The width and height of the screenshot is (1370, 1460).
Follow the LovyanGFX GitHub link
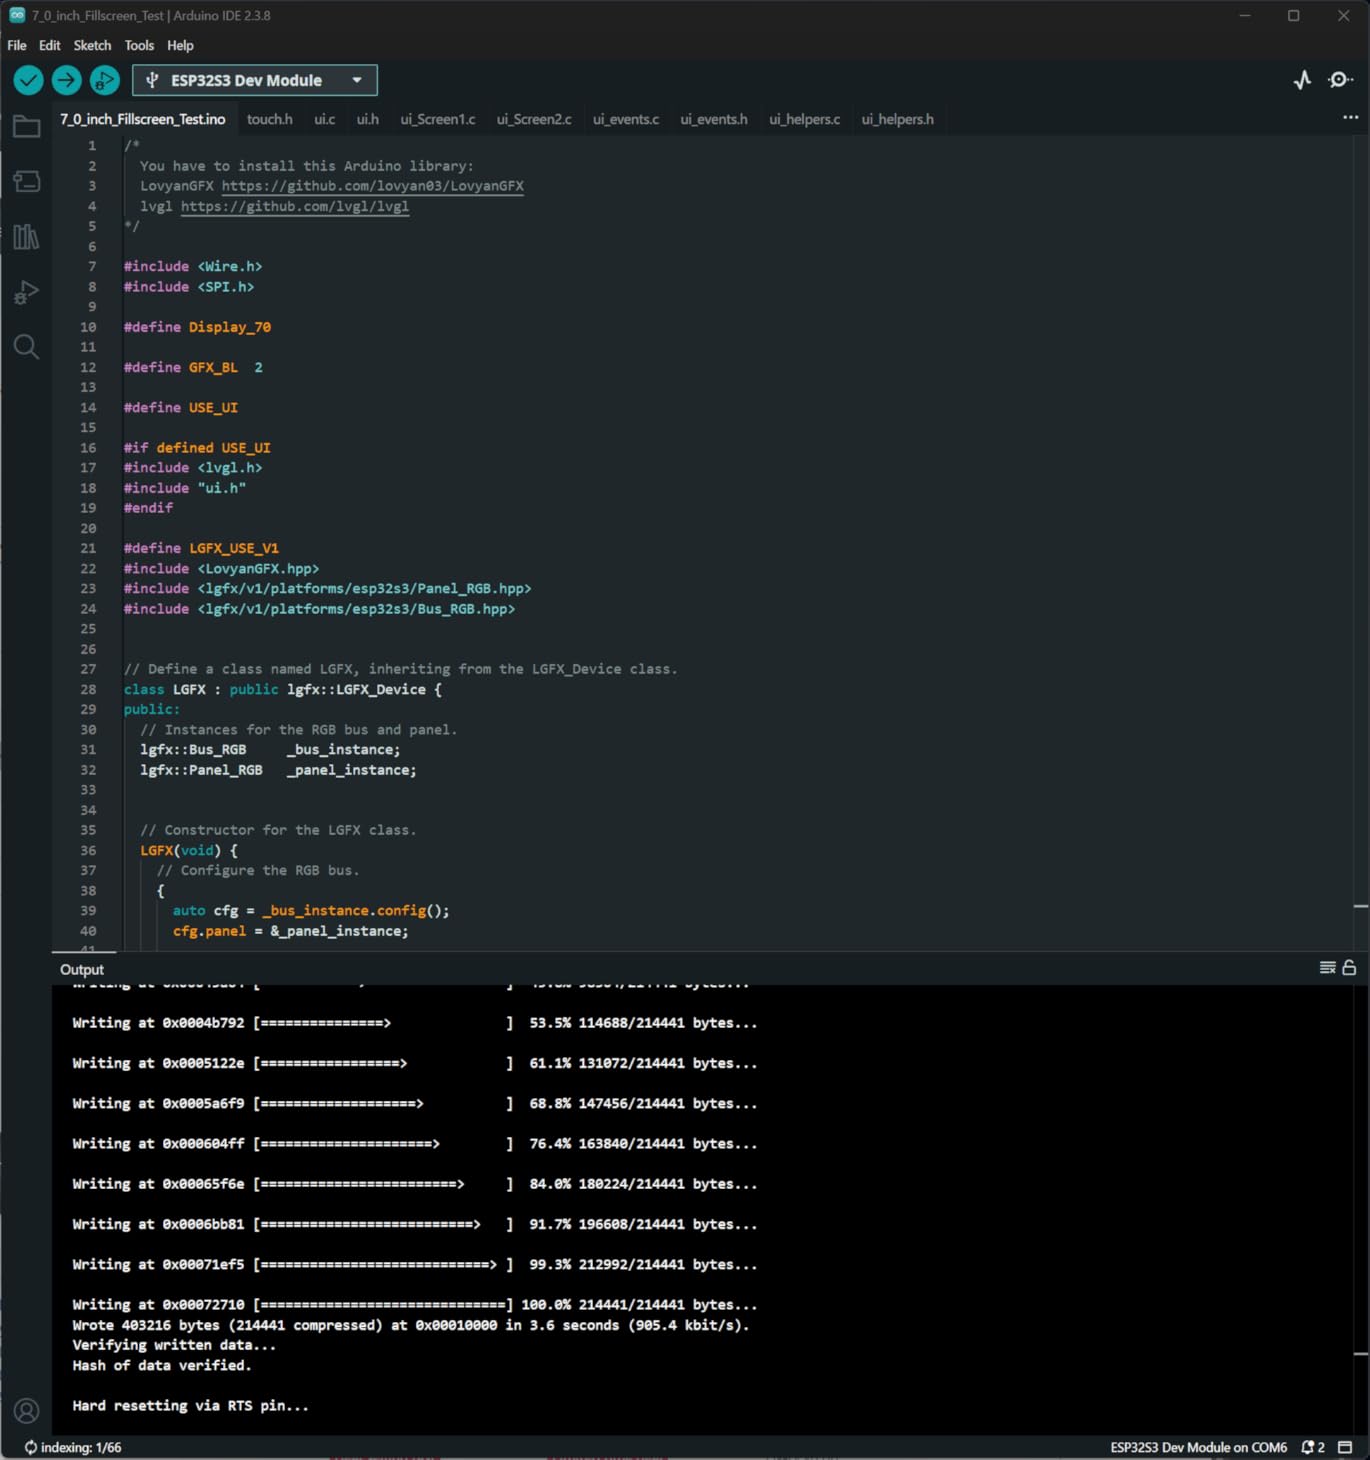click(x=373, y=186)
